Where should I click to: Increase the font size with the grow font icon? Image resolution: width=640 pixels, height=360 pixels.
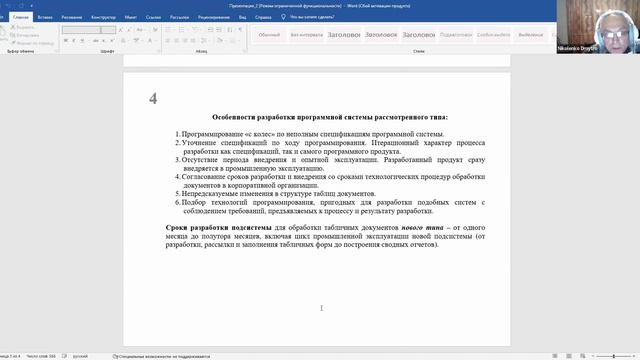120,29
